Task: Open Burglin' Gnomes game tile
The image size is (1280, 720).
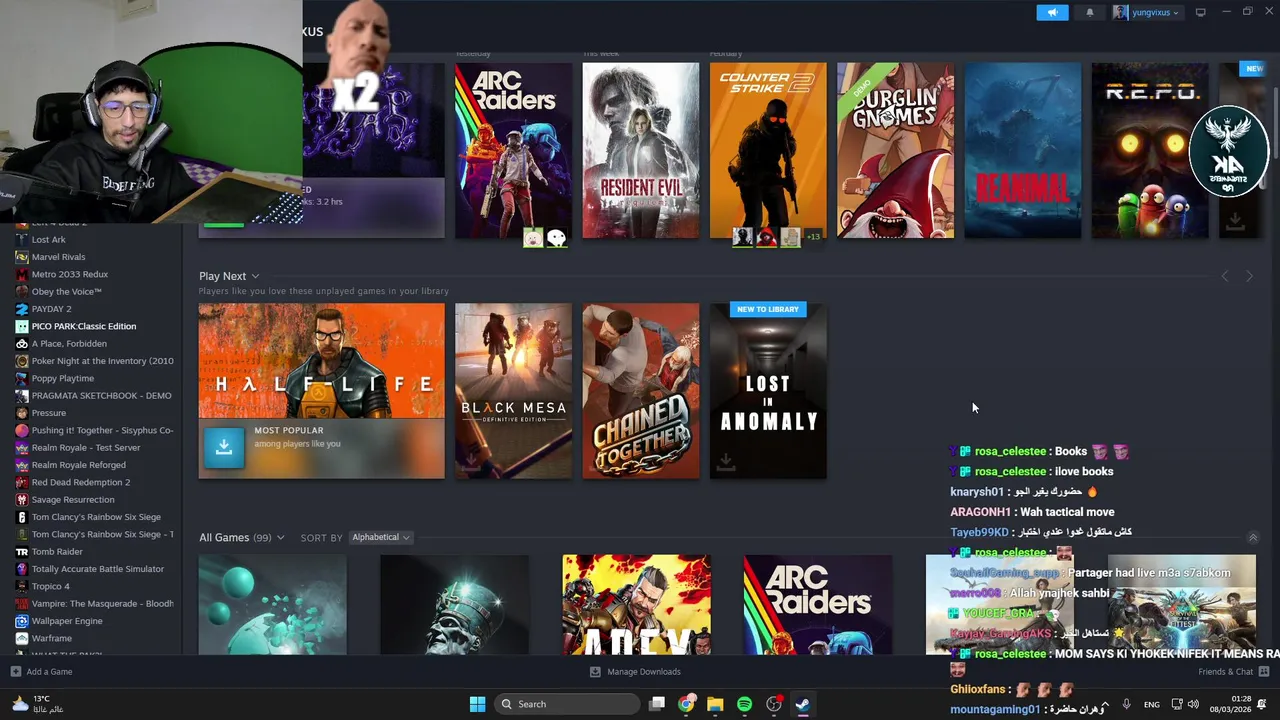Action: pyautogui.click(x=895, y=151)
